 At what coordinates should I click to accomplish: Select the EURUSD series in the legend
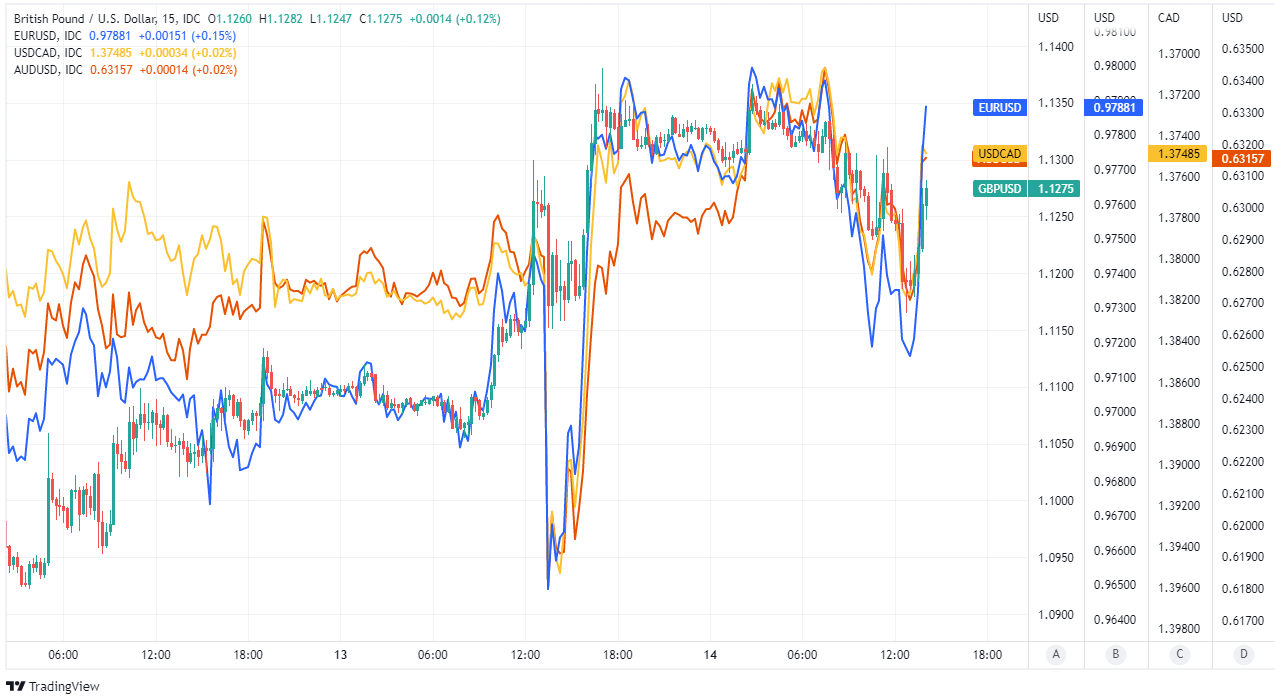point(48,36)
